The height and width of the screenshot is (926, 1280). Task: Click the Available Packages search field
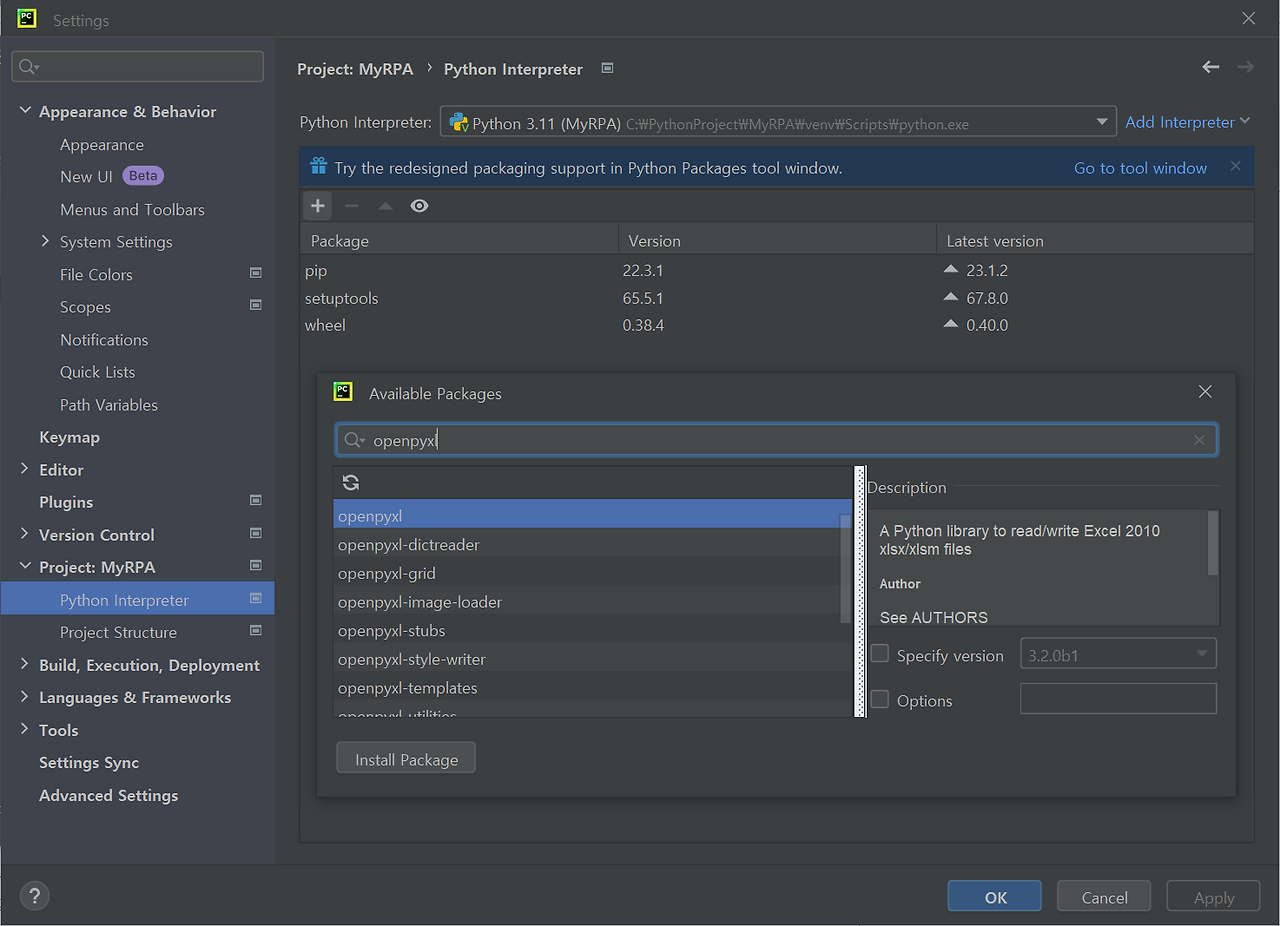[777, 440]
